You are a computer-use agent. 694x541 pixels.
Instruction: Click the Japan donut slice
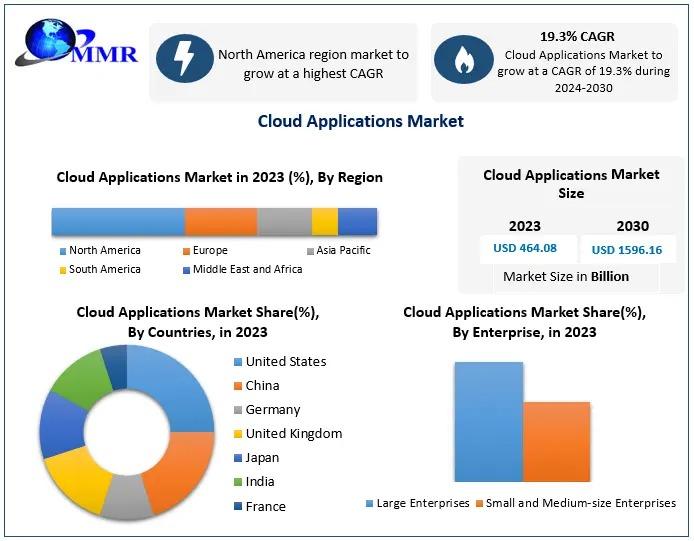(x=61, y=425)
